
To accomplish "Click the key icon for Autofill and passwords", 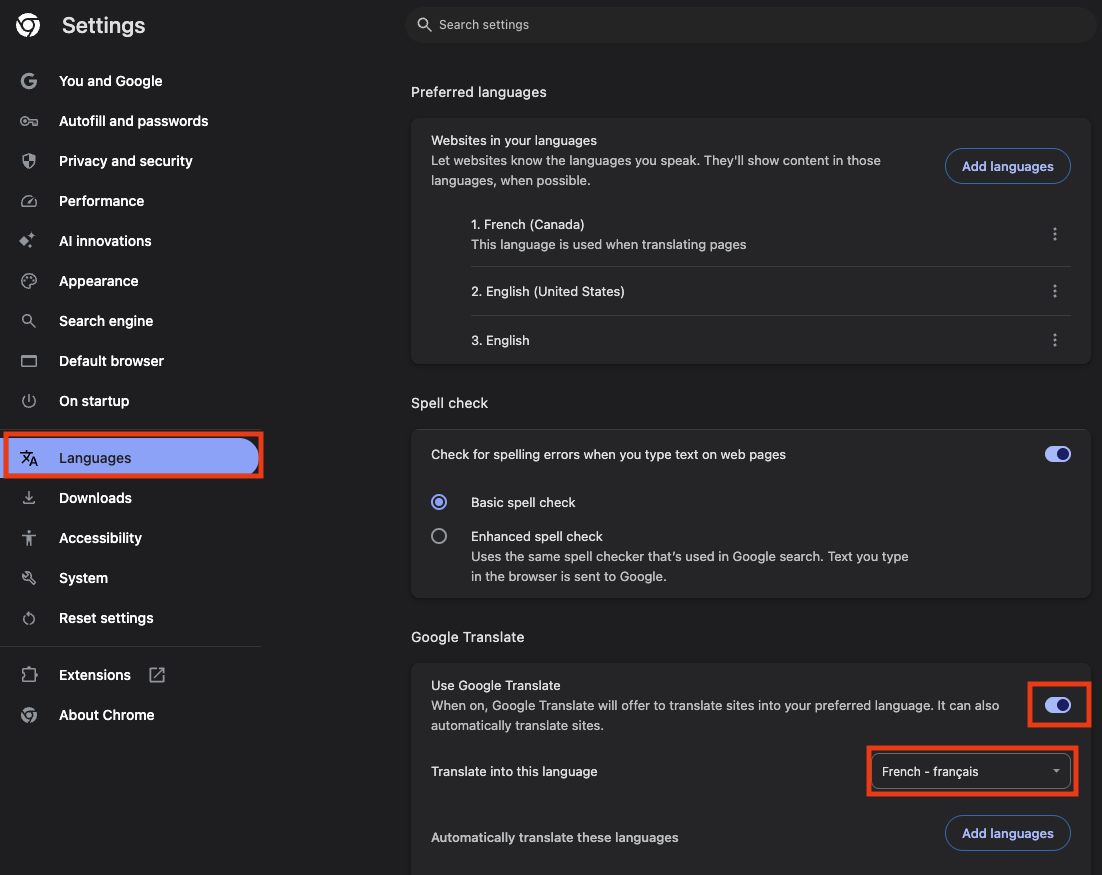I will [29, 121].
